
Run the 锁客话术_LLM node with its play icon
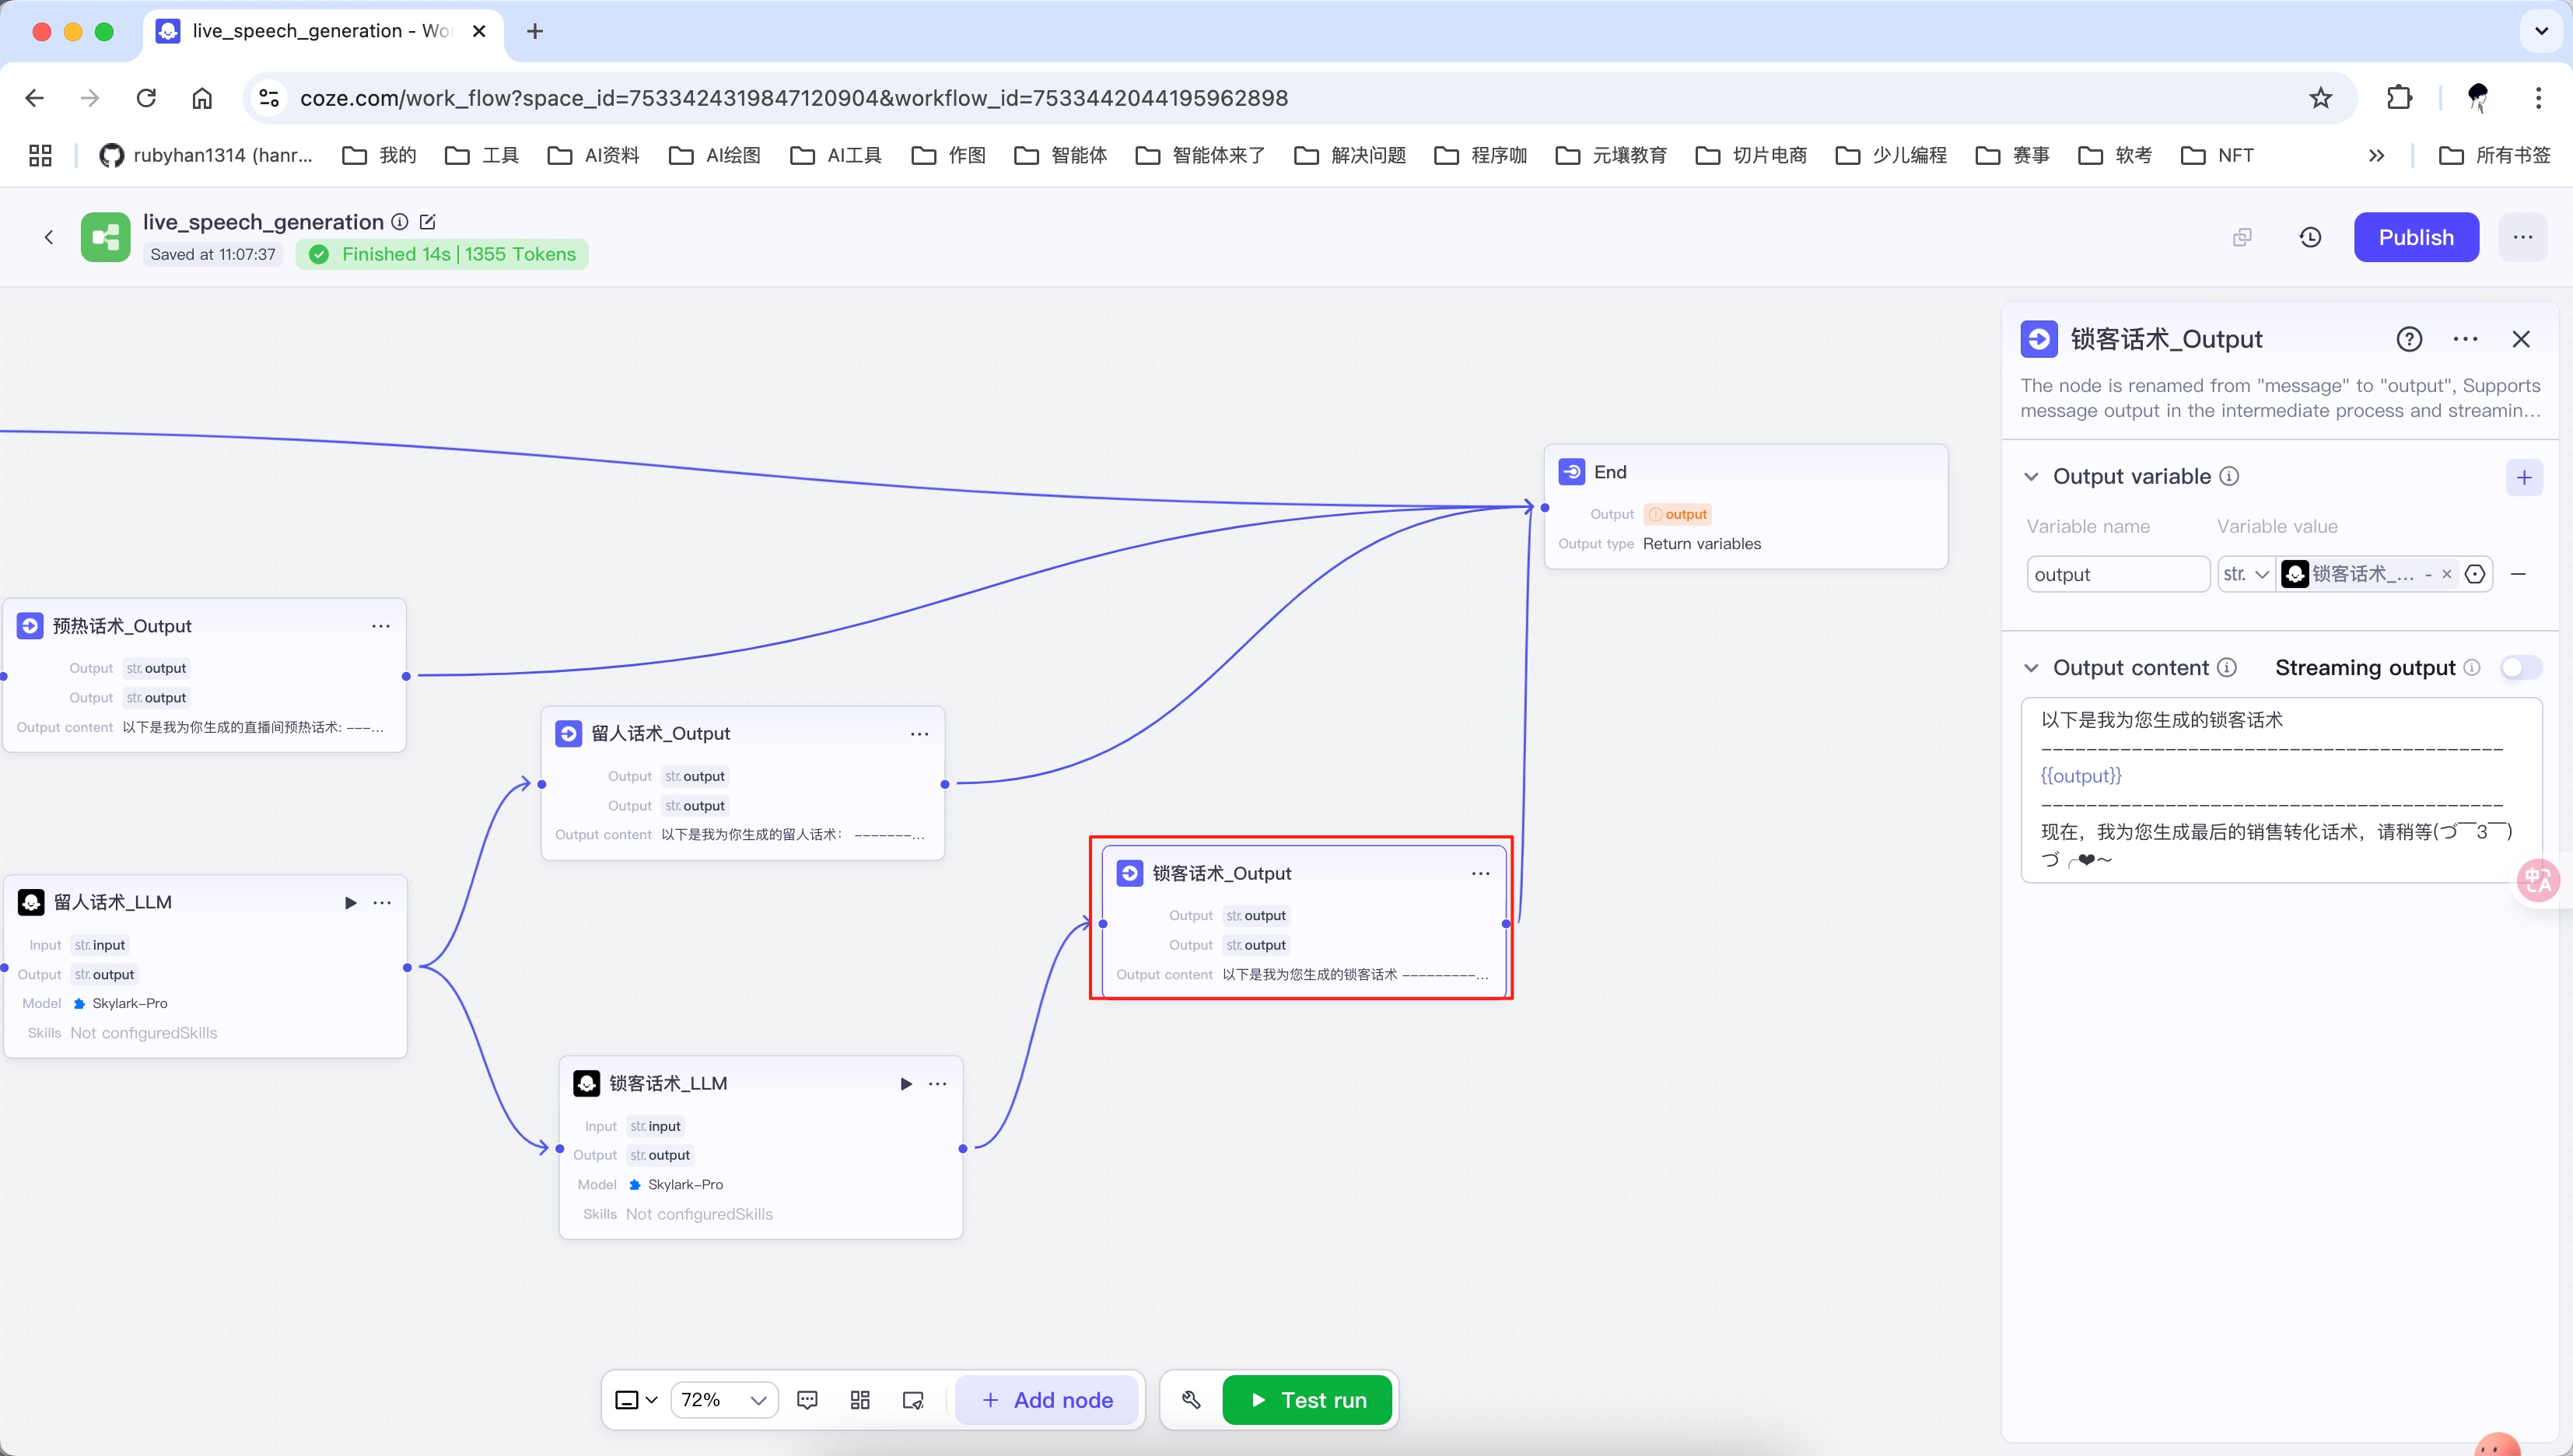point(906,1083)
